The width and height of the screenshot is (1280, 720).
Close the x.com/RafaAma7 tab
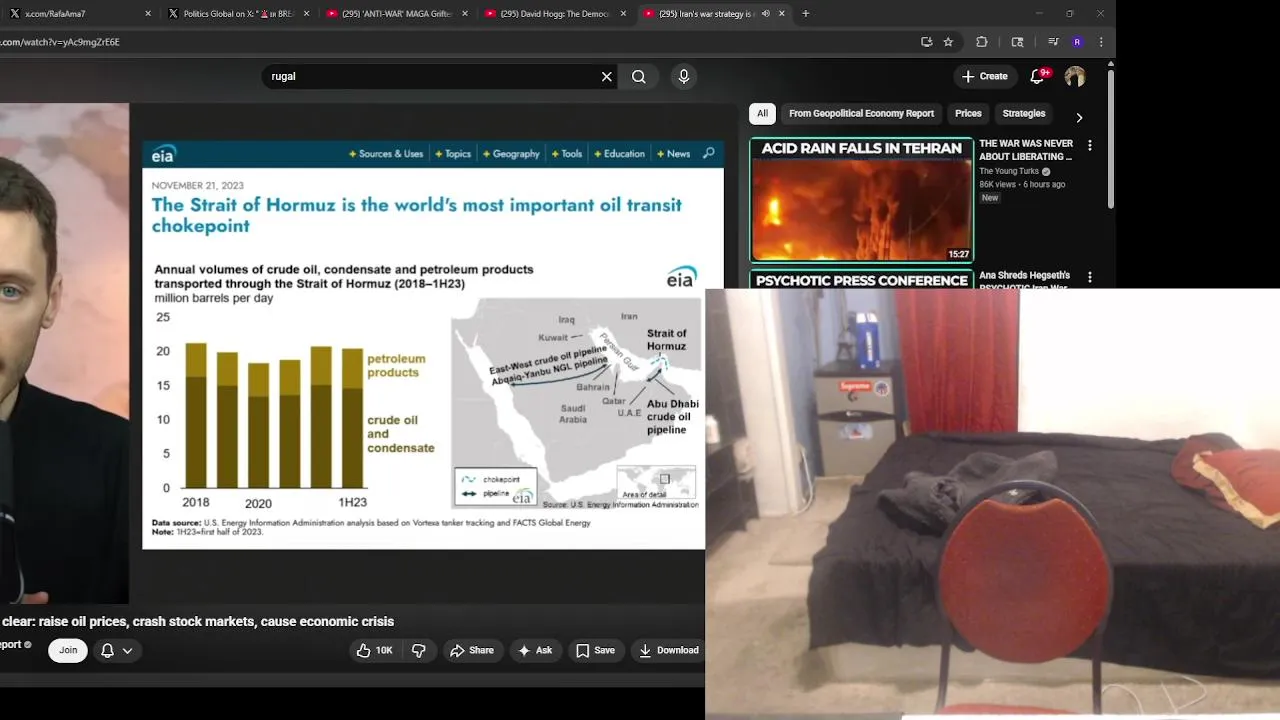[x=148, y=14]
